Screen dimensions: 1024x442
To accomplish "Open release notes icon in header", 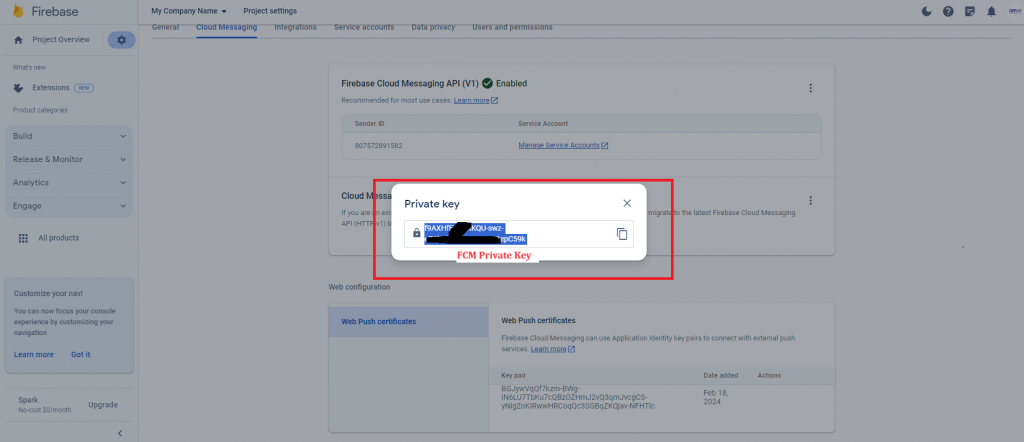I will point(970,11).
